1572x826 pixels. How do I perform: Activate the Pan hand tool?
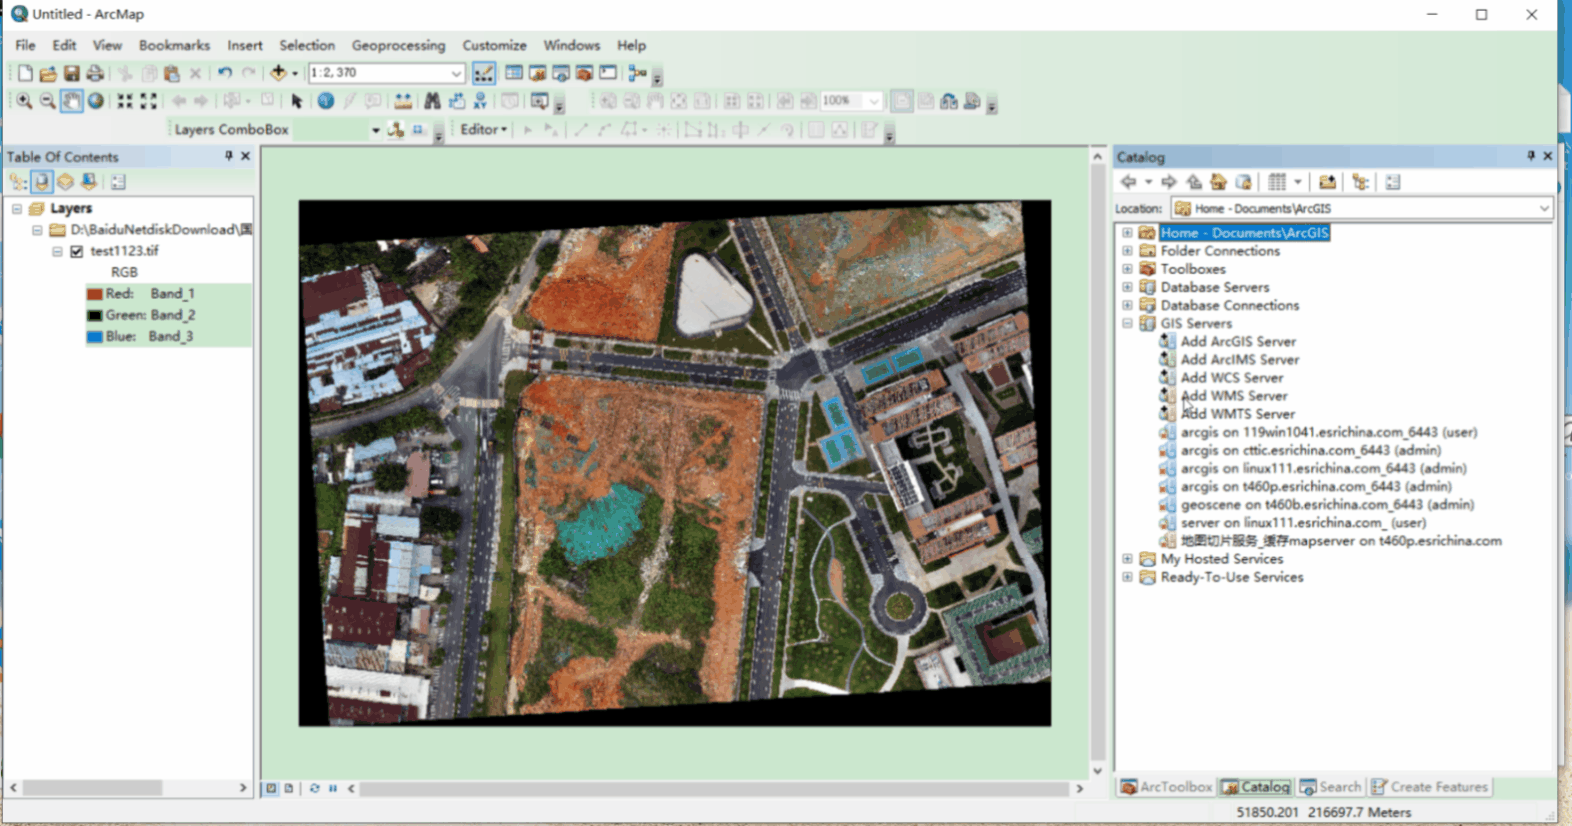71,101
